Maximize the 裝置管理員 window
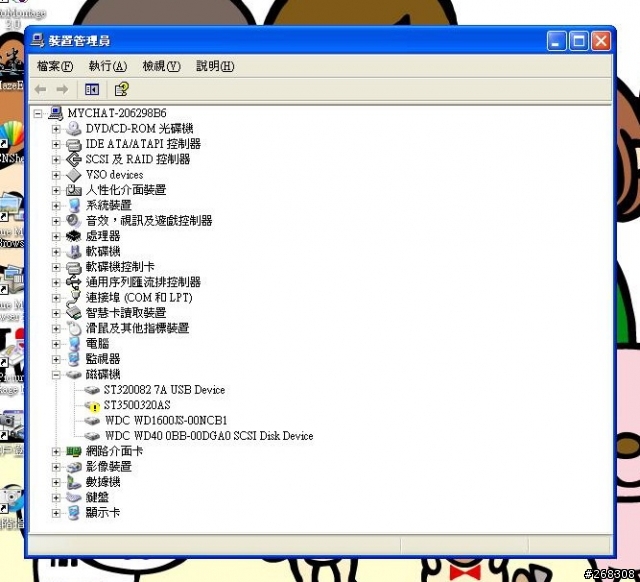Screen dimensions: 640x582 [579, 41]
